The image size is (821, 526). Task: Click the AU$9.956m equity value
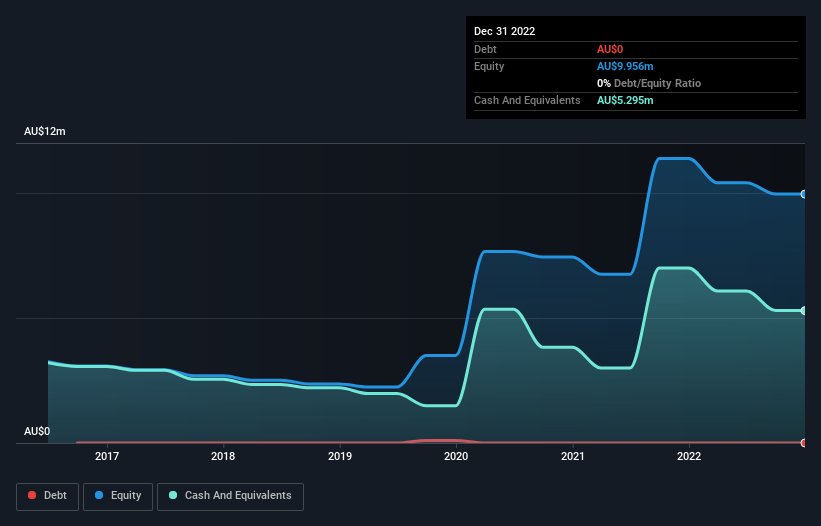coord(625,66)
